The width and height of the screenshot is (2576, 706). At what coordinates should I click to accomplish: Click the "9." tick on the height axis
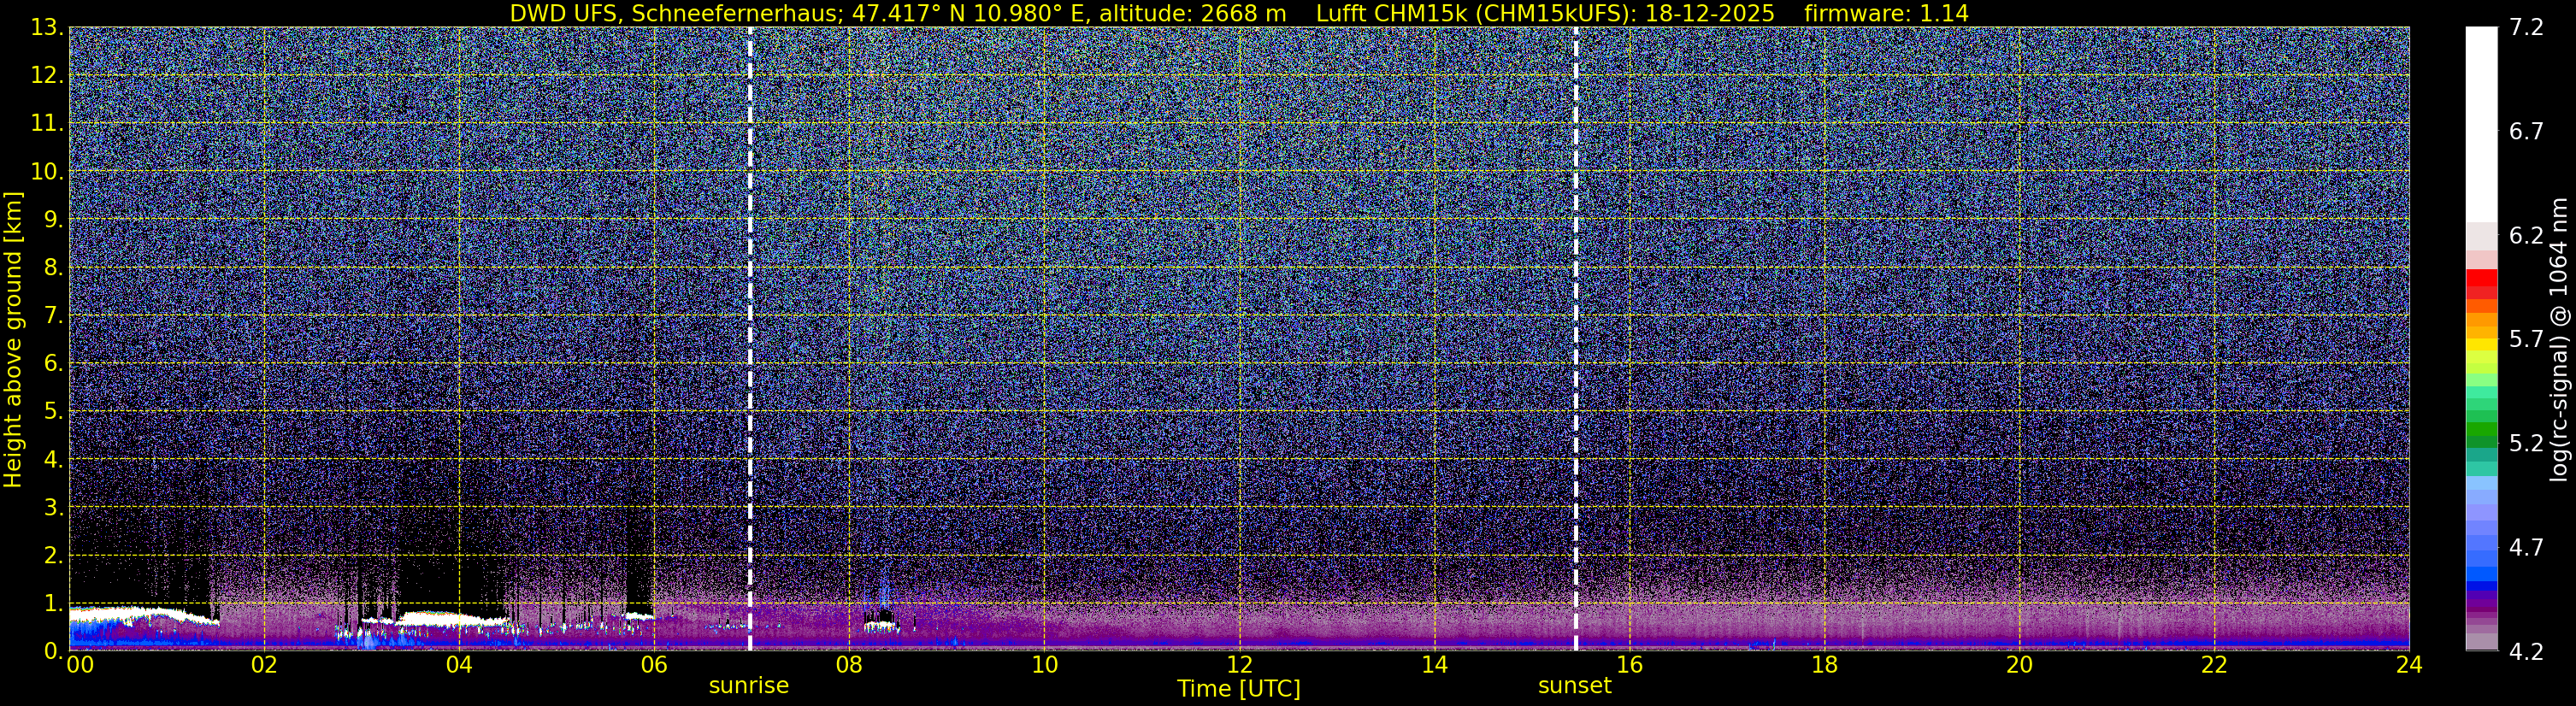coord(53,220)
